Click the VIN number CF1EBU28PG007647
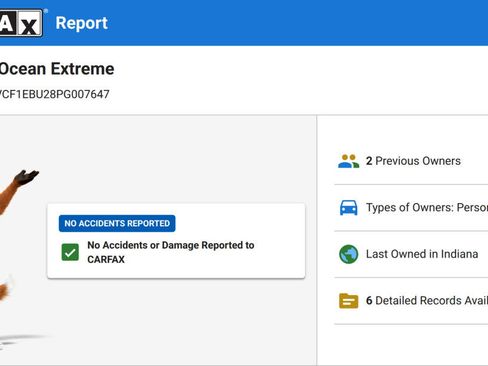The image size is (488, 366). (x=55, y=94)
